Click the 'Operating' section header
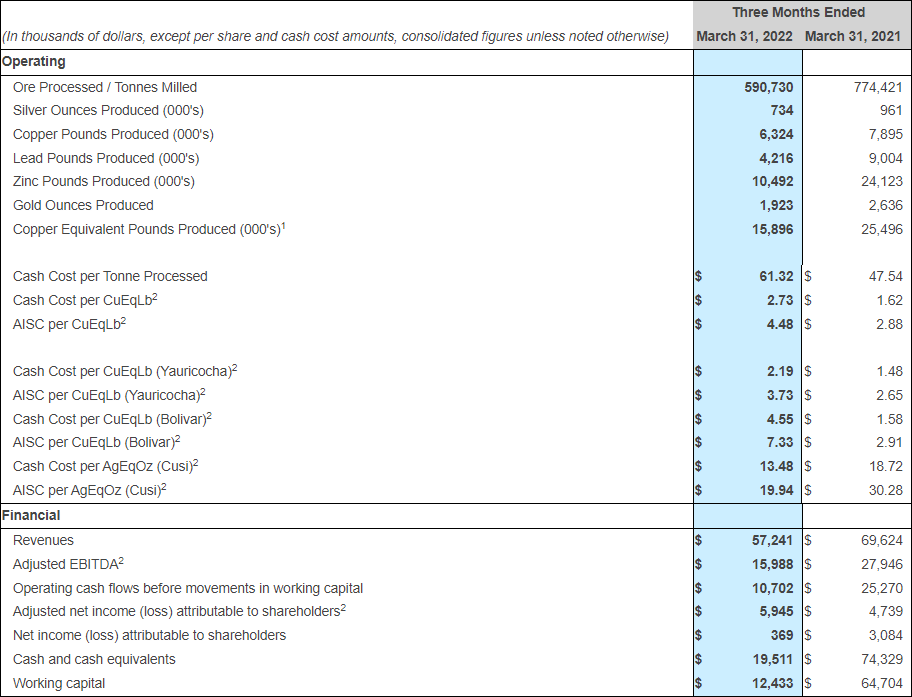Image resolution: width=912 pixels, height=697 pixels. (x=34, y=62)
